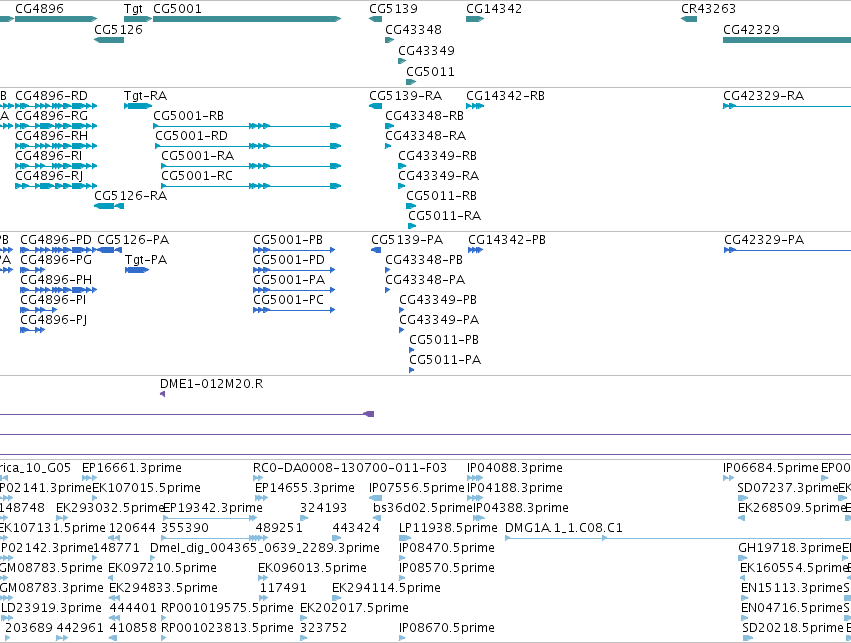
Task: Select transcript CG5001-RB
Action: 247,126
